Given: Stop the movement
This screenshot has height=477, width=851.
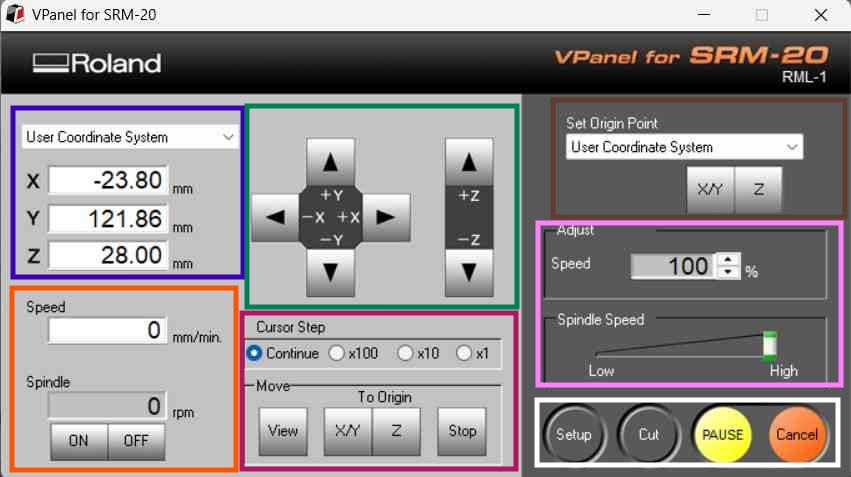Looking at the screenshot, I should point(462,431).
